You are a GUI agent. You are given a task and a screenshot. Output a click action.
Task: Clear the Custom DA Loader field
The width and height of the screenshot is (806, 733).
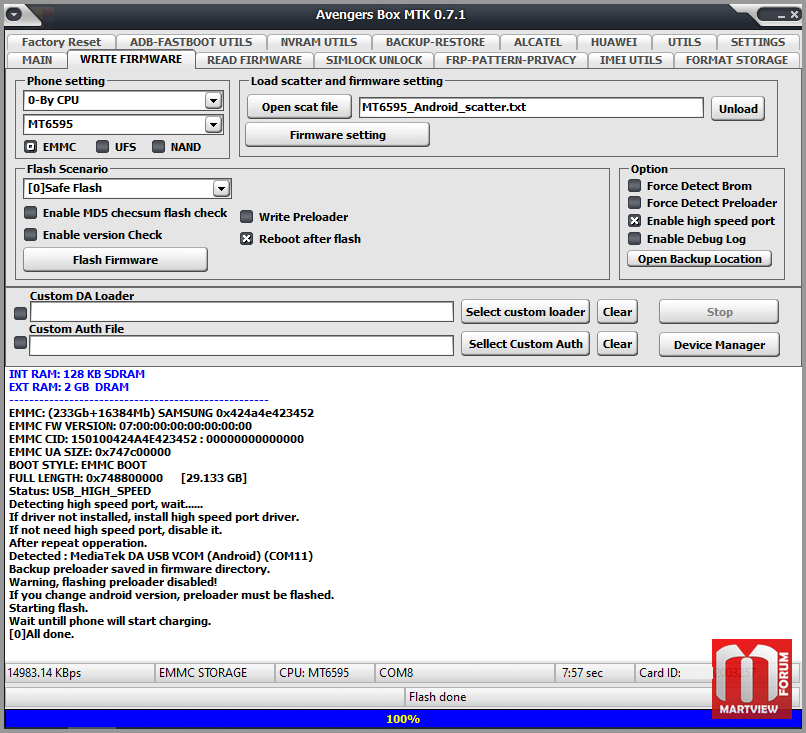[617, 312]
